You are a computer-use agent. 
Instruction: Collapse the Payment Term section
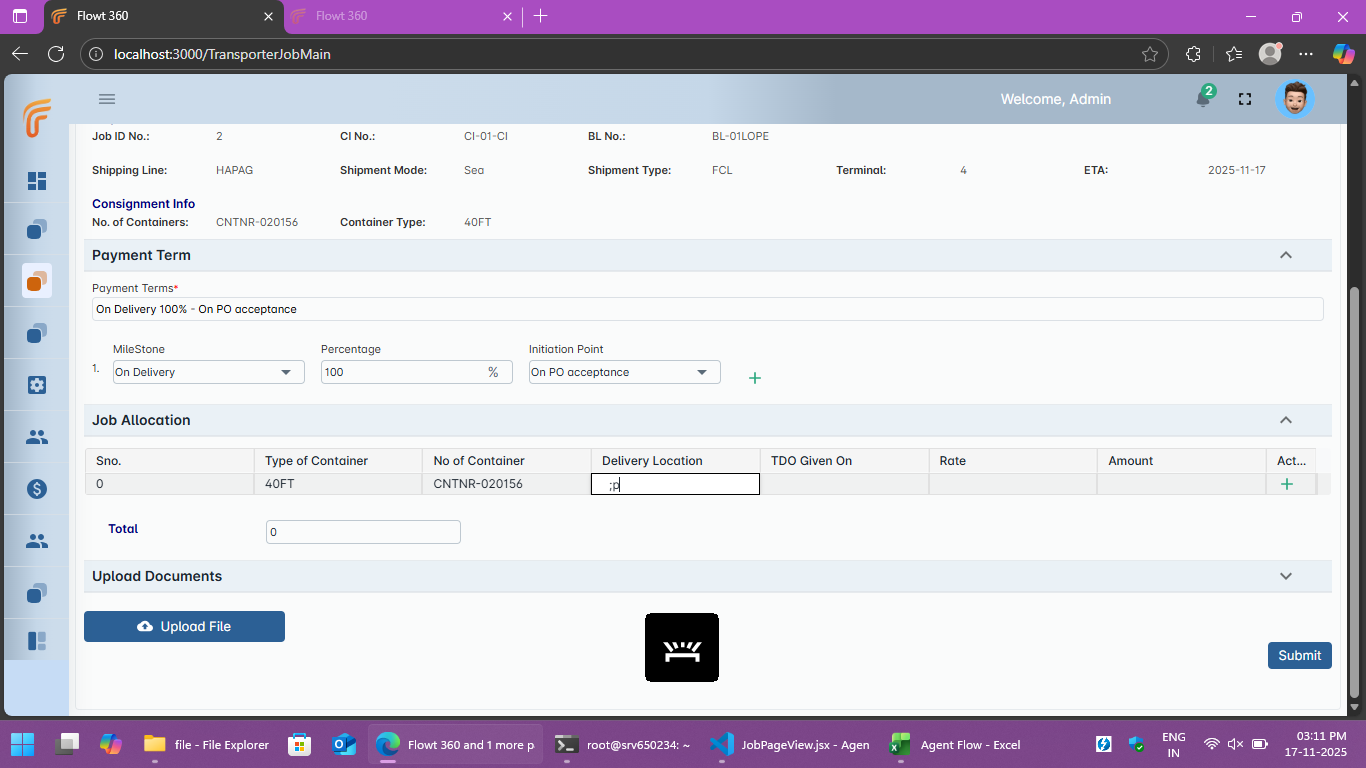[1286, 255]
